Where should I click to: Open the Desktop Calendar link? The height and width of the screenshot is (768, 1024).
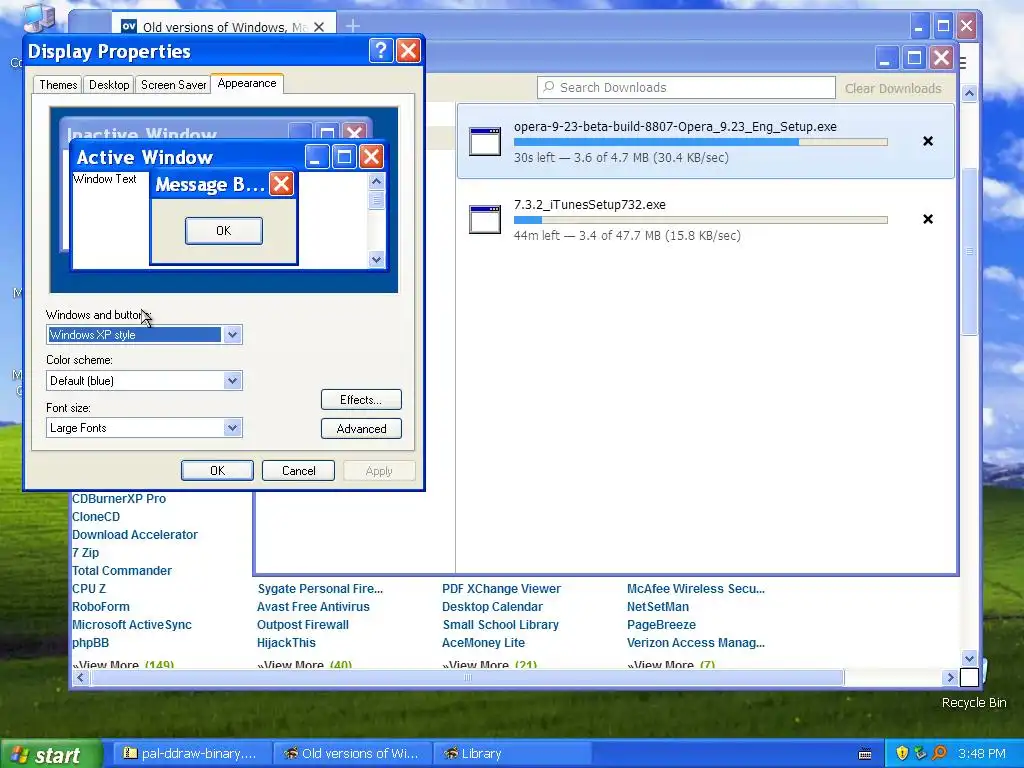(x=492, y=607)
